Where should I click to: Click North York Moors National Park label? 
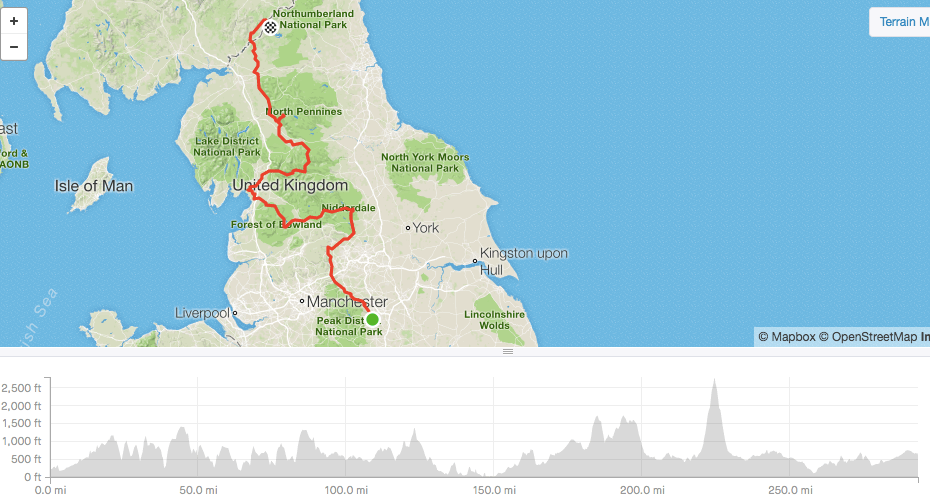point(425,162)
